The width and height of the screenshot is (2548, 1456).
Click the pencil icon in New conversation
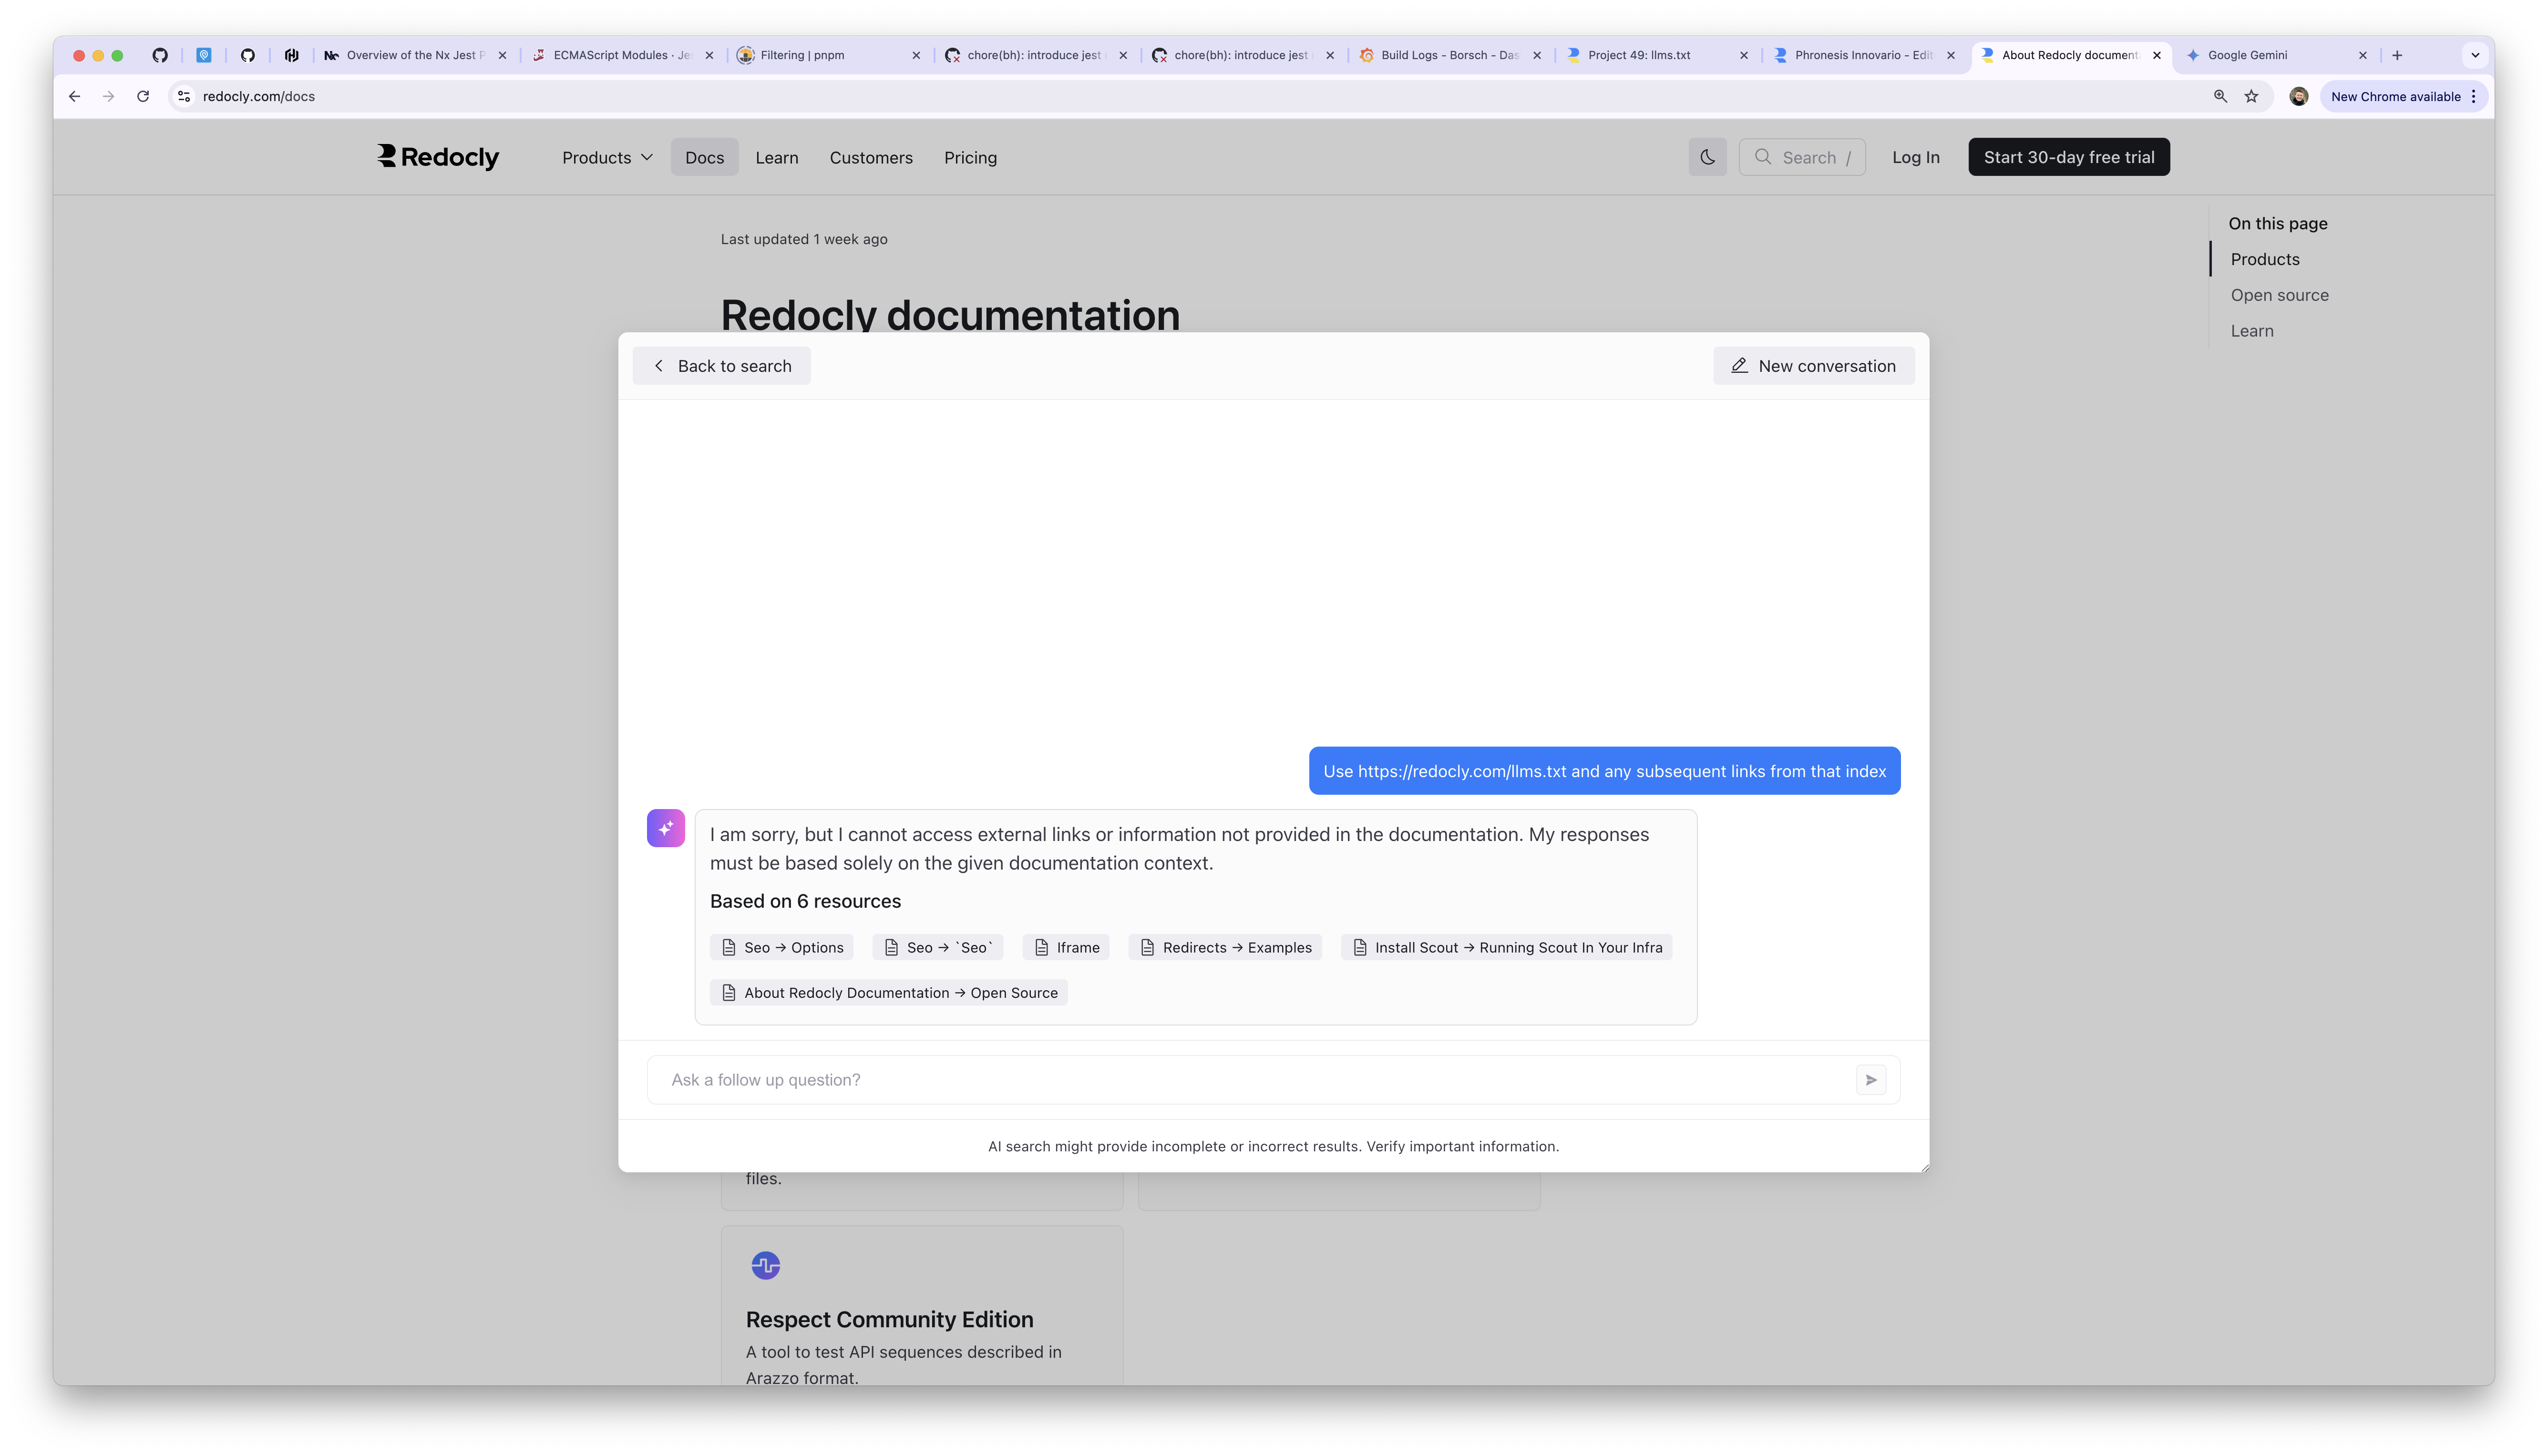[1740, 366]
